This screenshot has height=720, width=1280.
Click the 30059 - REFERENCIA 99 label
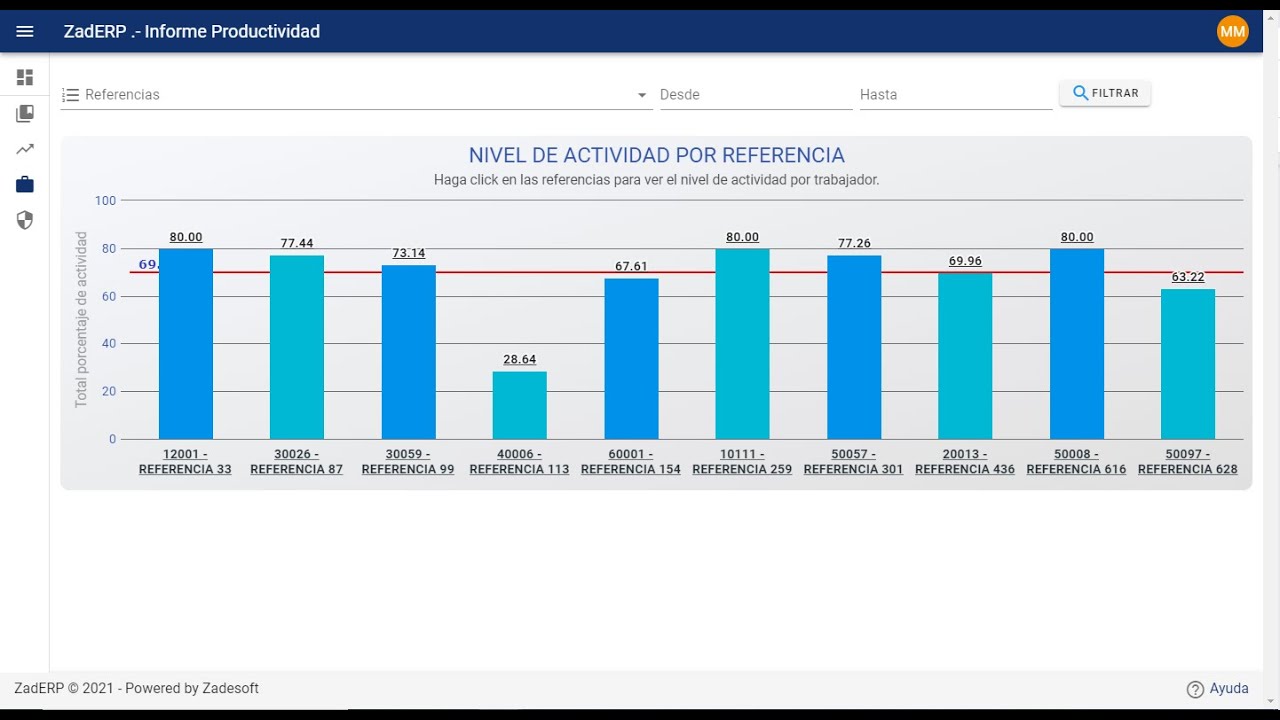coord(408,462)
